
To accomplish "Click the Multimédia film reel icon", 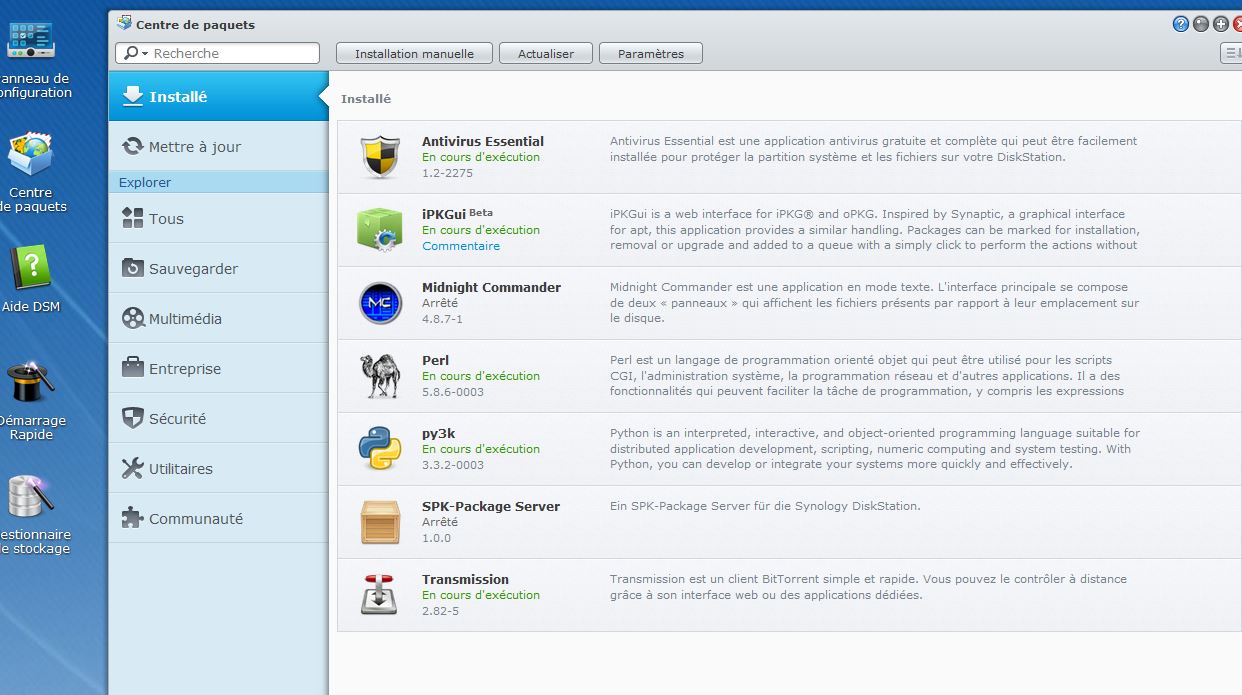I will pyautogui.click(x=132, y=318).
